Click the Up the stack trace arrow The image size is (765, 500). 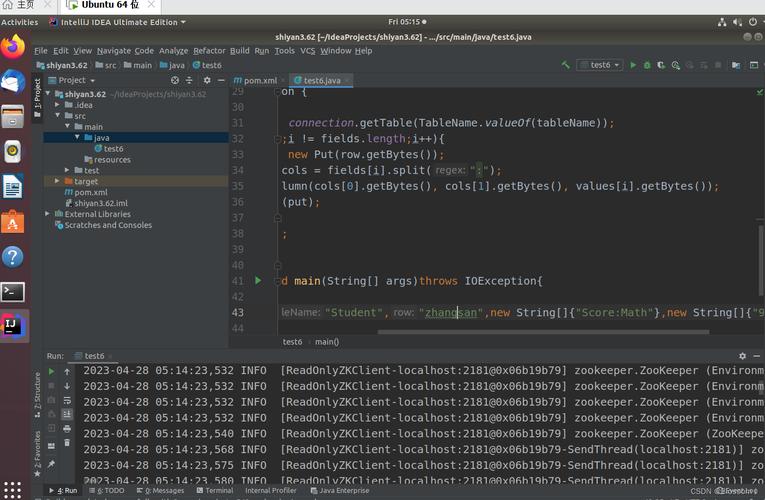67,371
